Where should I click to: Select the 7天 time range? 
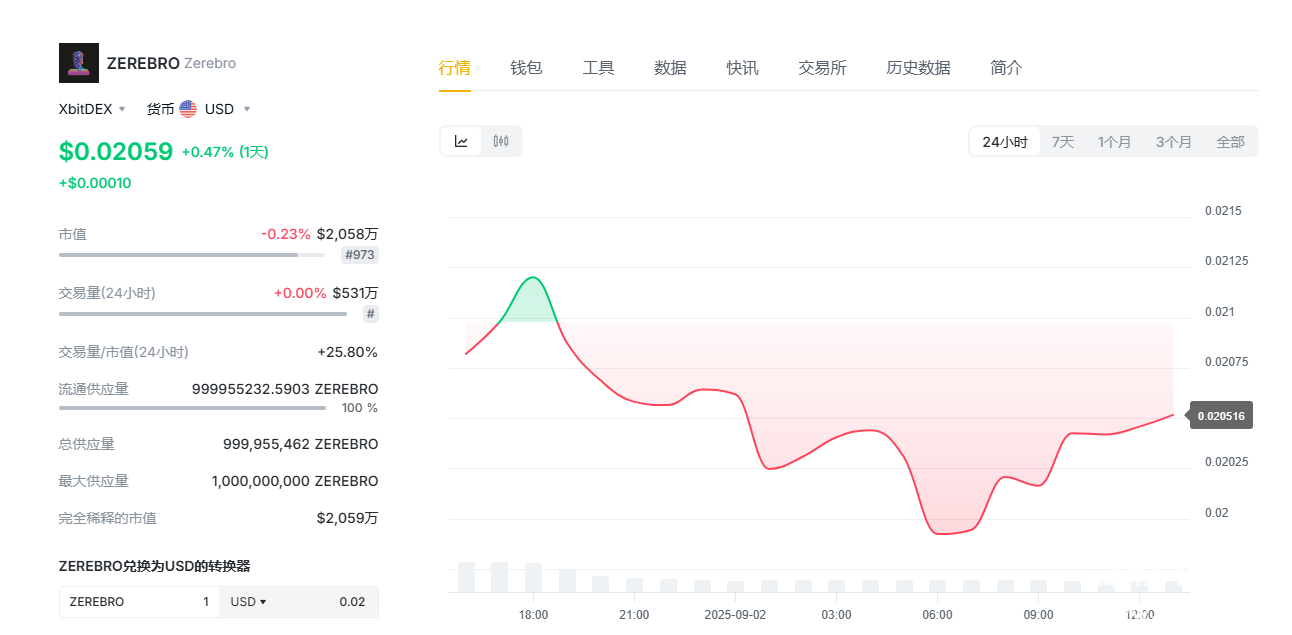tap(1062, 142)
